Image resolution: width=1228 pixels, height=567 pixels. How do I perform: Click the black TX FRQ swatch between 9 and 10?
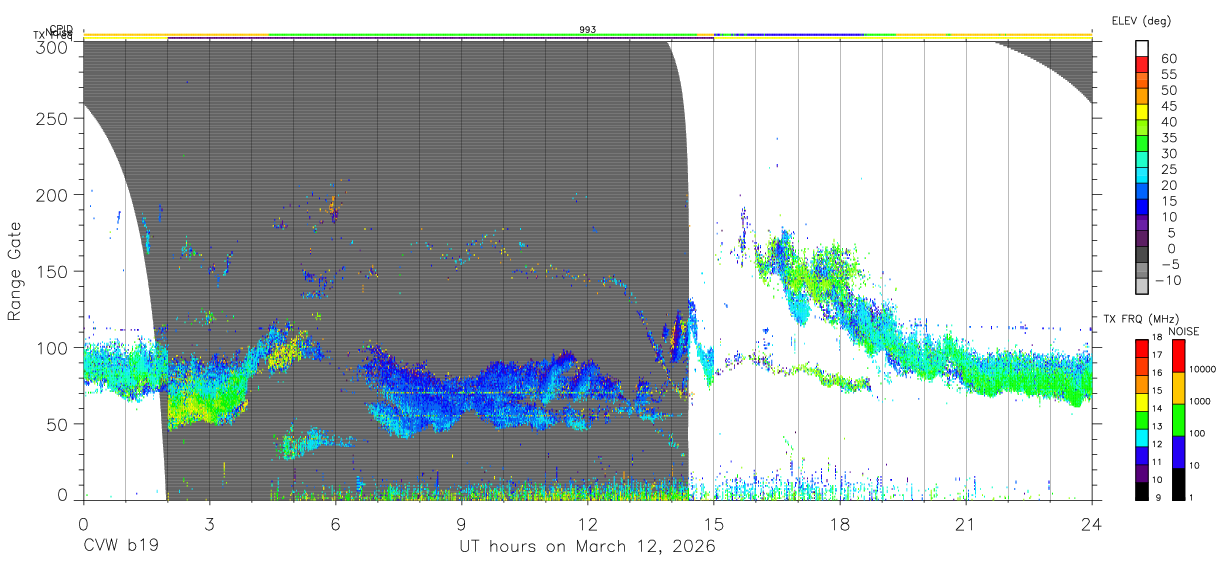click(1141, 489)
